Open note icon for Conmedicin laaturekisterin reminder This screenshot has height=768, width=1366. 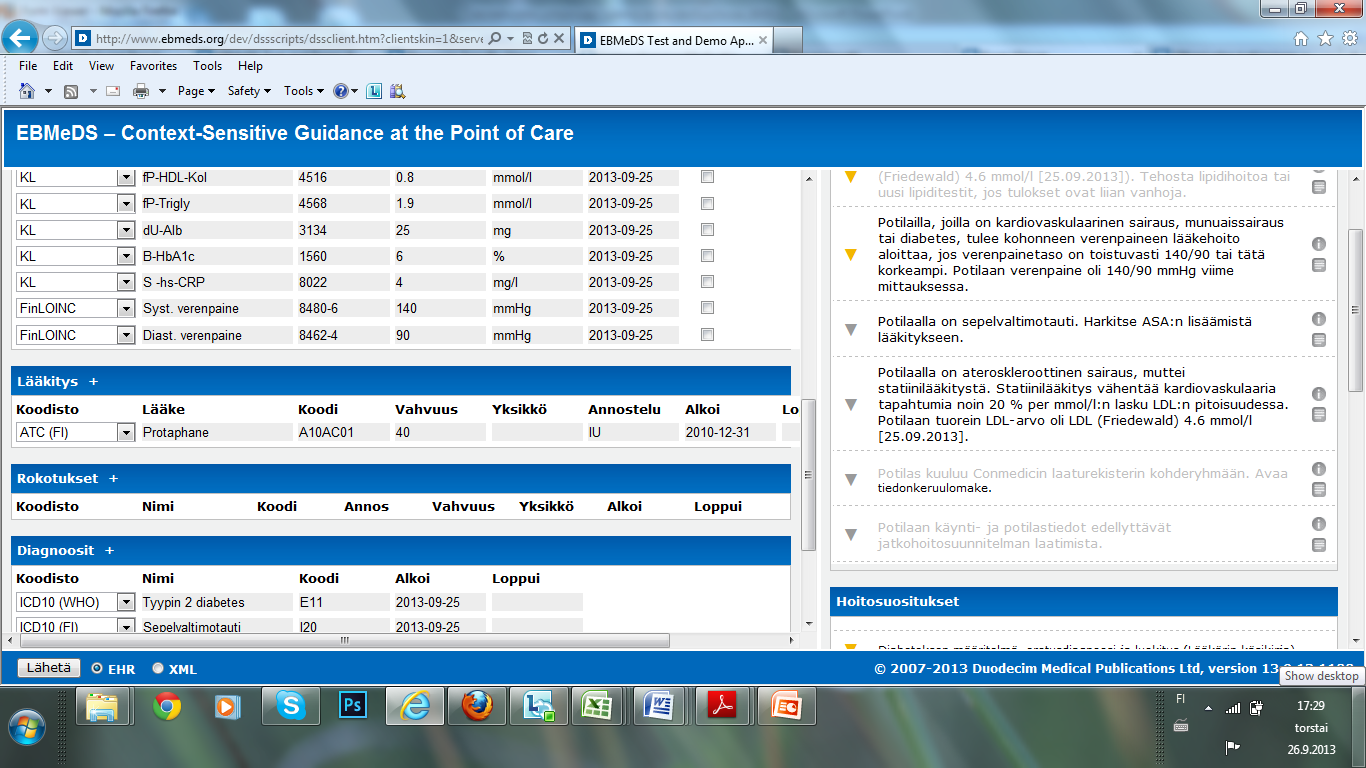pos(1319,490)
